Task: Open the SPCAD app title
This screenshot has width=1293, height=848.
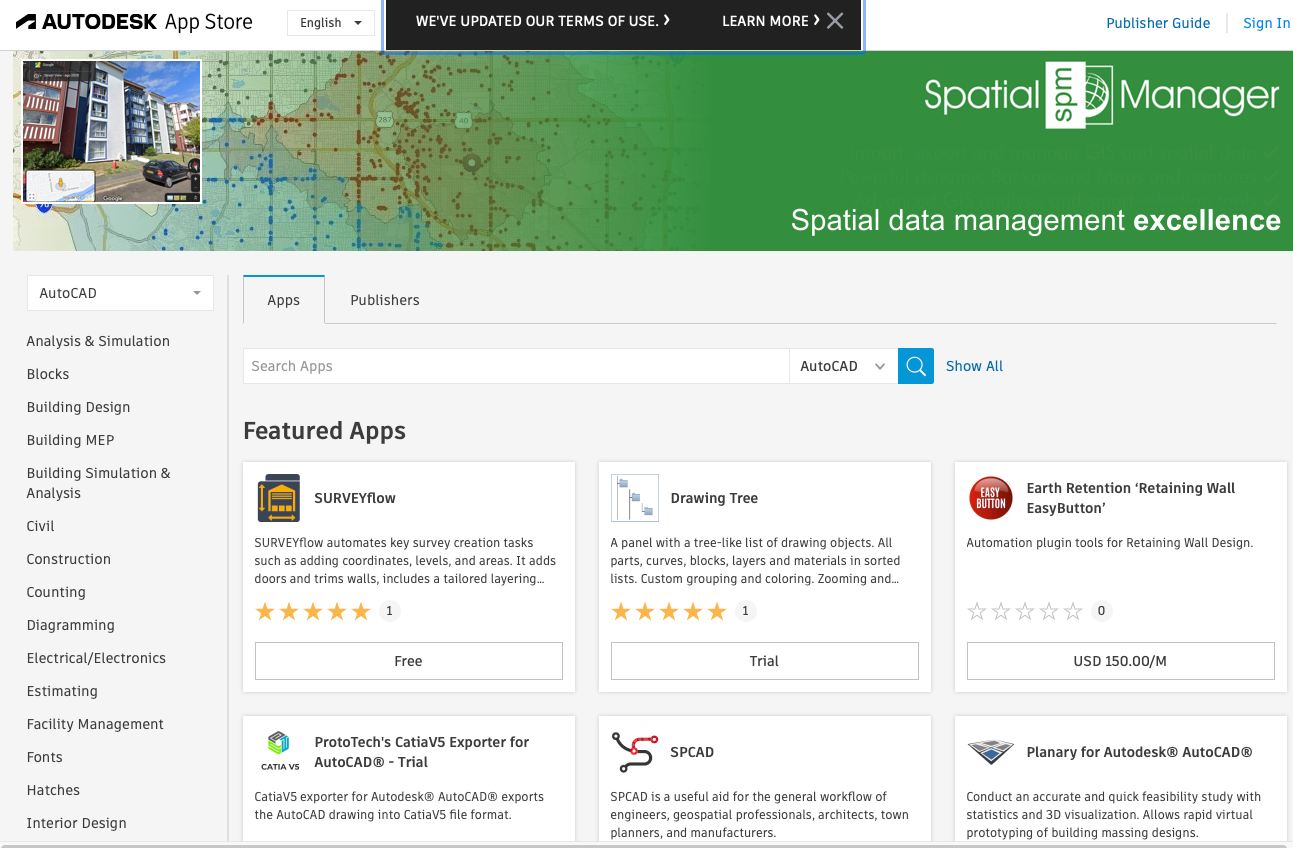Action: pos(692,752)
